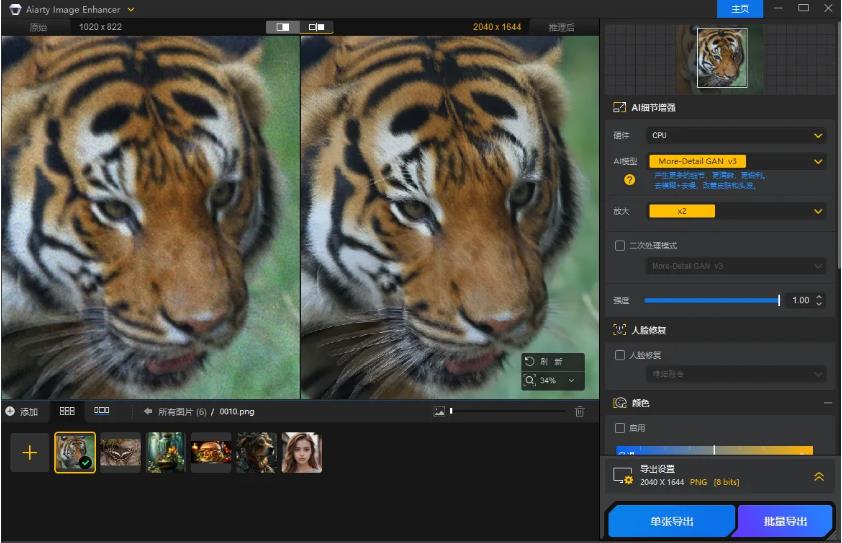
Task: Click the green check badge on tiger thumbnail
Action: [x=85, y=462]
